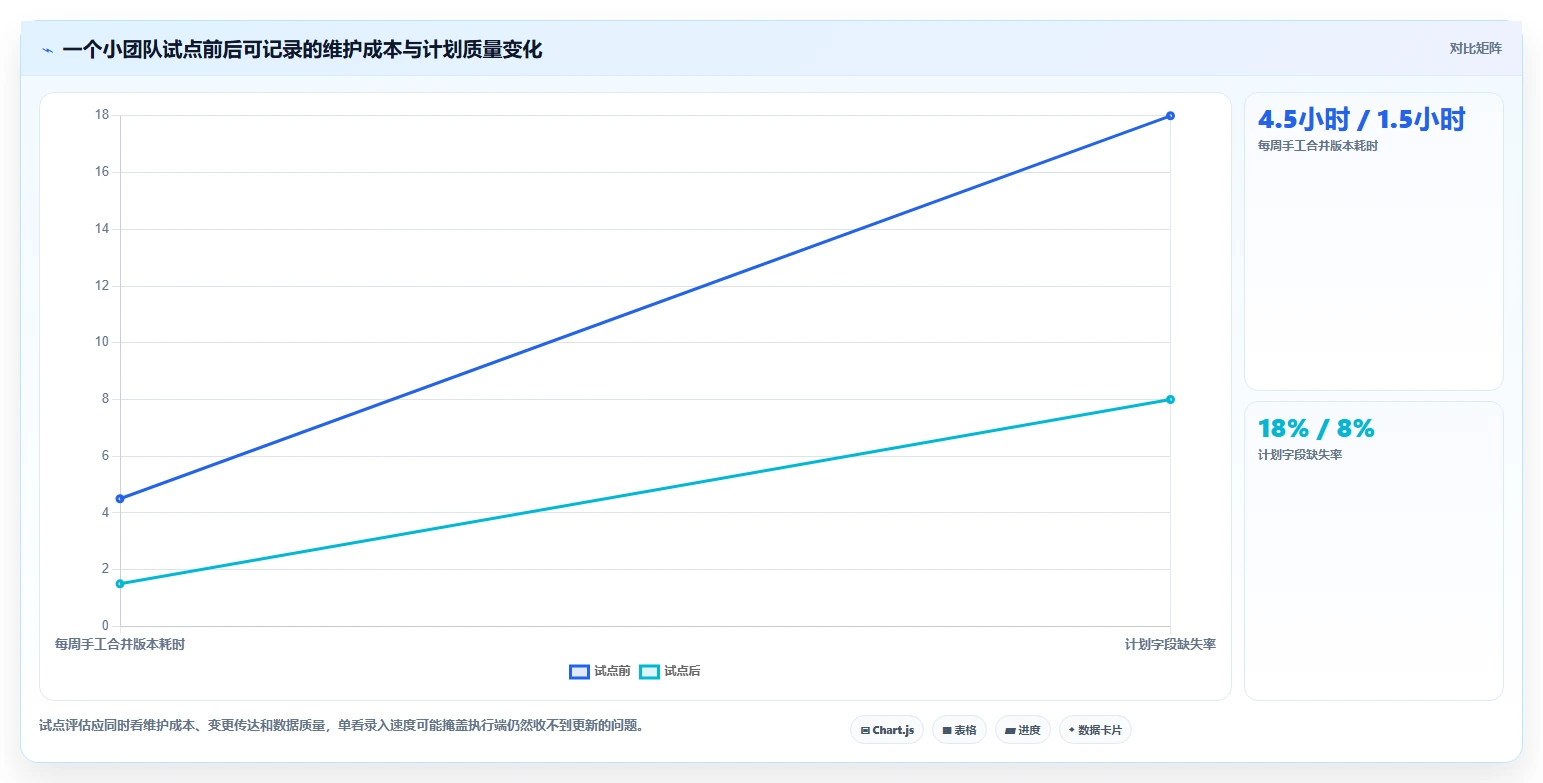Image resolution: width=1543 pixels, height=783 pixels.
Task: Click the 对比矩阵 label in header
Action: tap(1476, 48)
